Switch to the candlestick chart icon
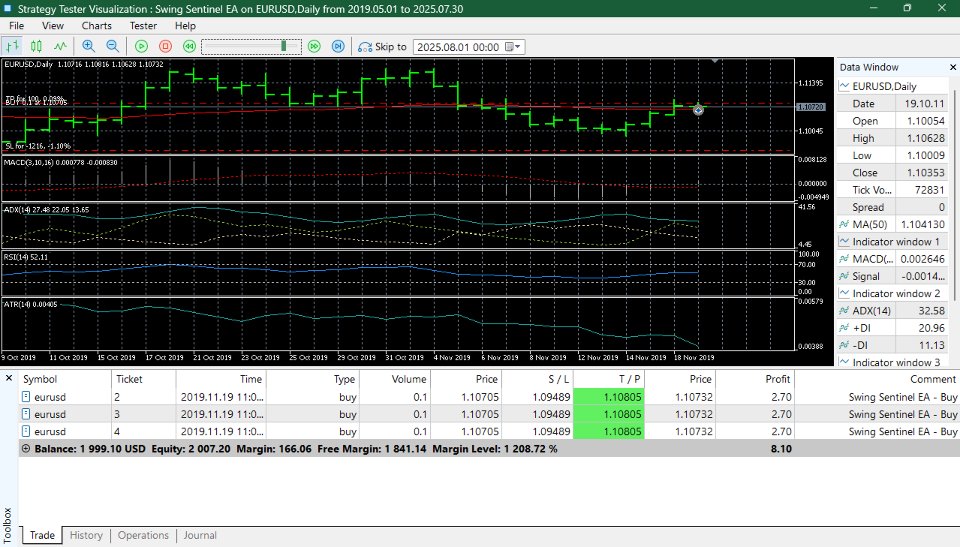Screen dimensions: 960x547 point(36,47)
